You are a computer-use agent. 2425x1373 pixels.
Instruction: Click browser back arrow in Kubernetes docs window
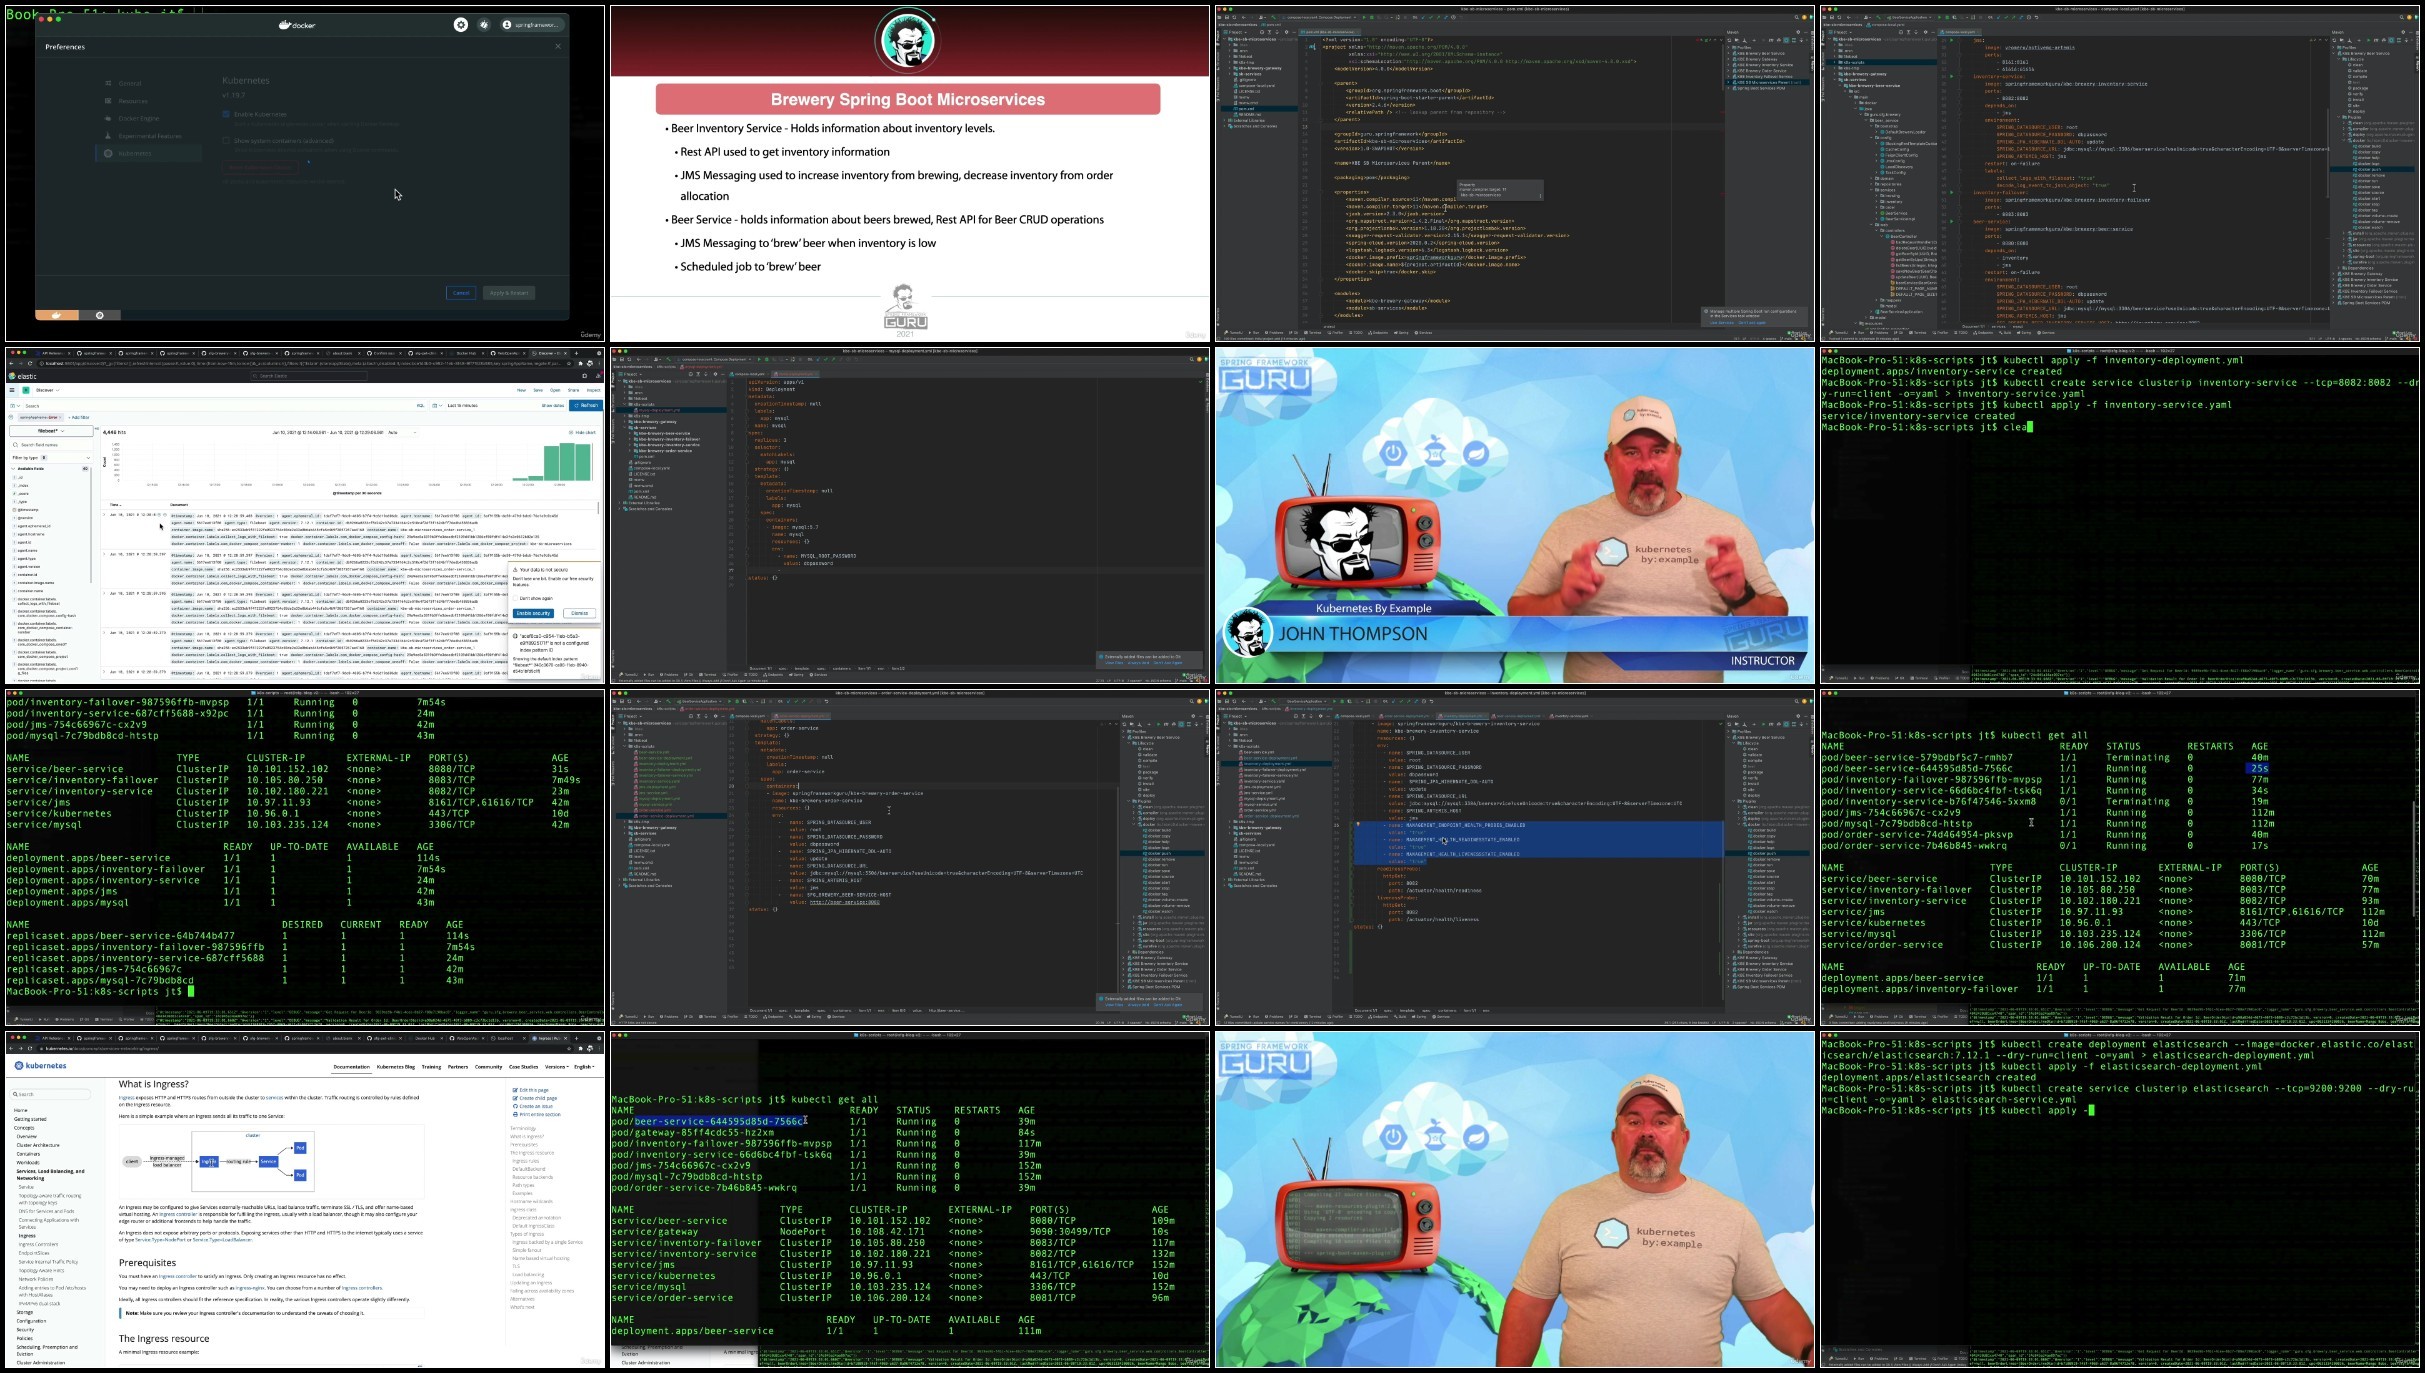pyautogui.click(x=11, y=1048)
